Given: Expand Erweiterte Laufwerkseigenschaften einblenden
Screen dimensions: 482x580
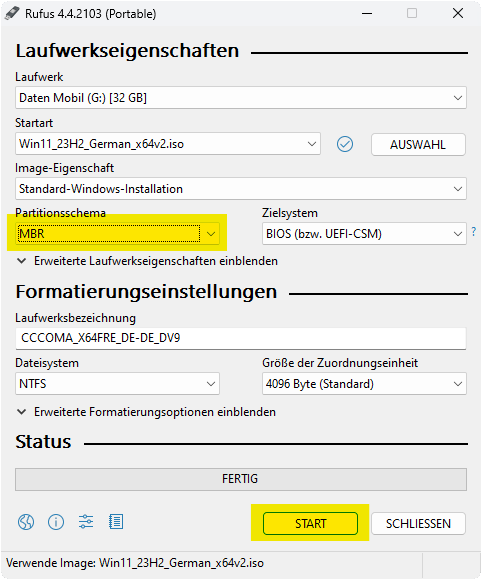Looking at the screenshot, I should tap(147, 261).
